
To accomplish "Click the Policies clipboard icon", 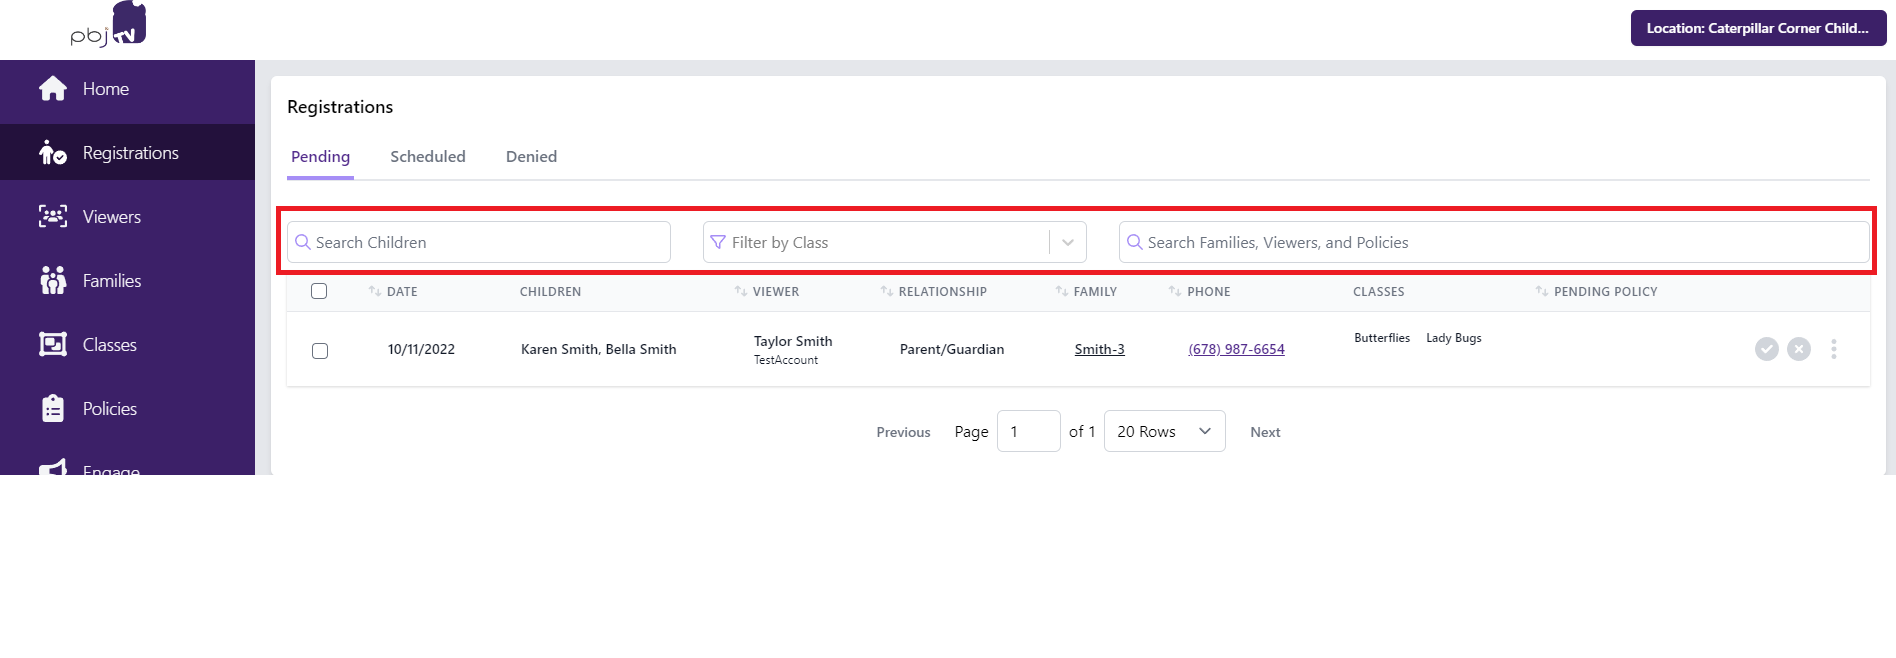I will pyautogui.click(x=53, y=408).
